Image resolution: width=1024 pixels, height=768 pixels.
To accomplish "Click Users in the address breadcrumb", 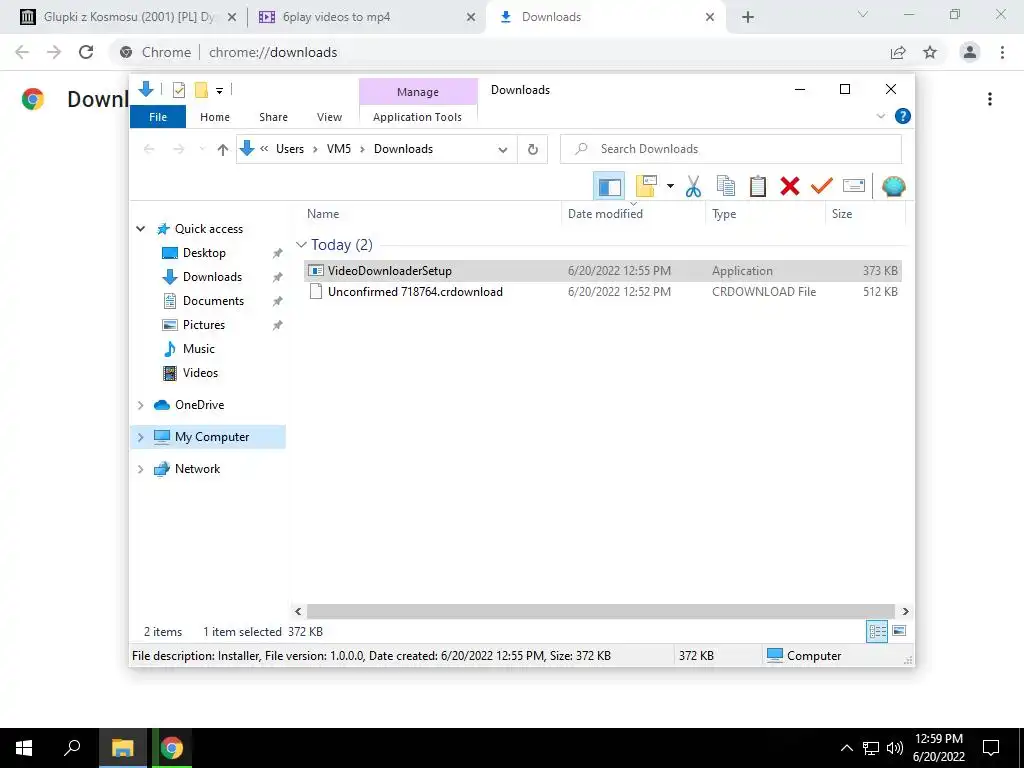I will [x=289, y=149].
